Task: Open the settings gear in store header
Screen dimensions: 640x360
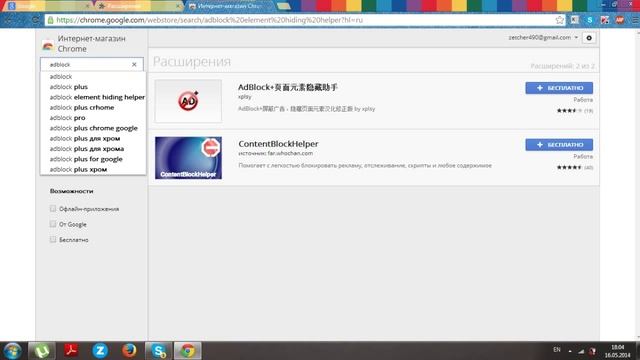Action: coord(589,38)
